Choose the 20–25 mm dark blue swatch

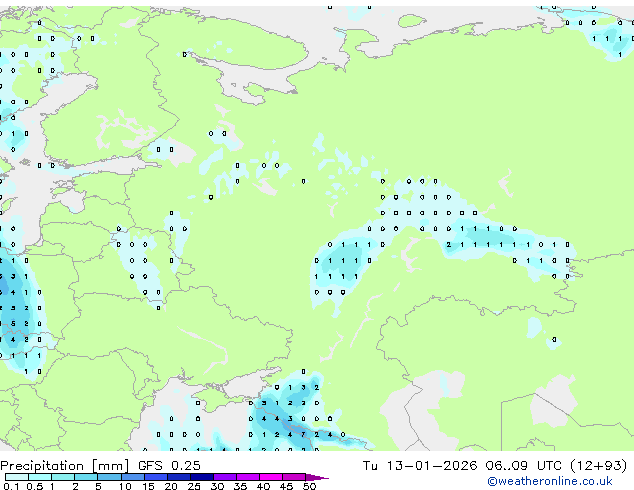(178, 477)
